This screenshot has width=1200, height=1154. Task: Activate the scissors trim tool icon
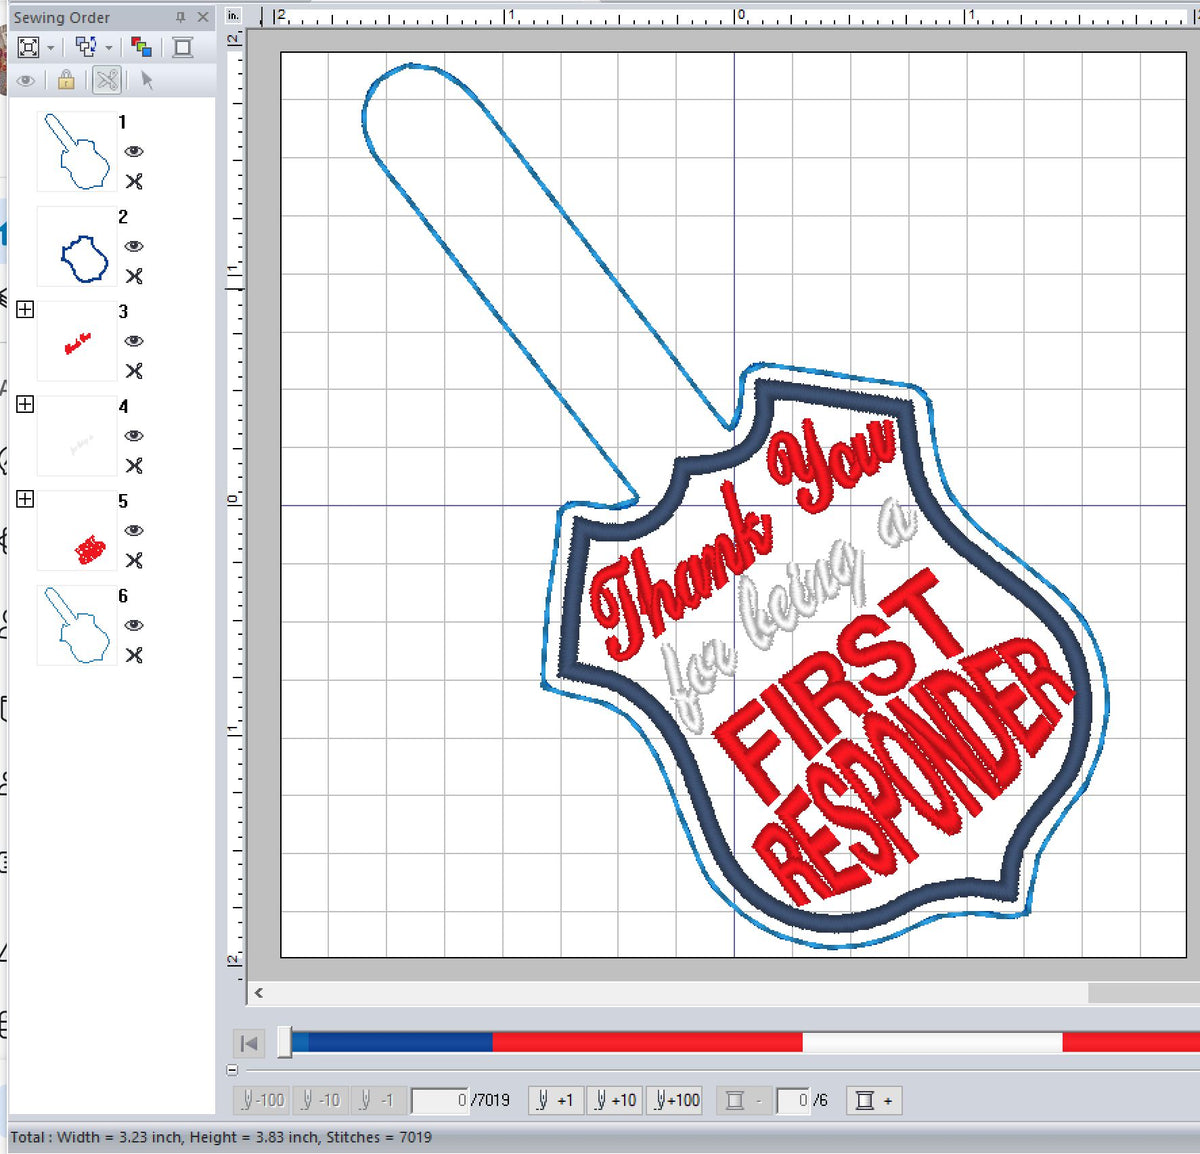[106, 81]
